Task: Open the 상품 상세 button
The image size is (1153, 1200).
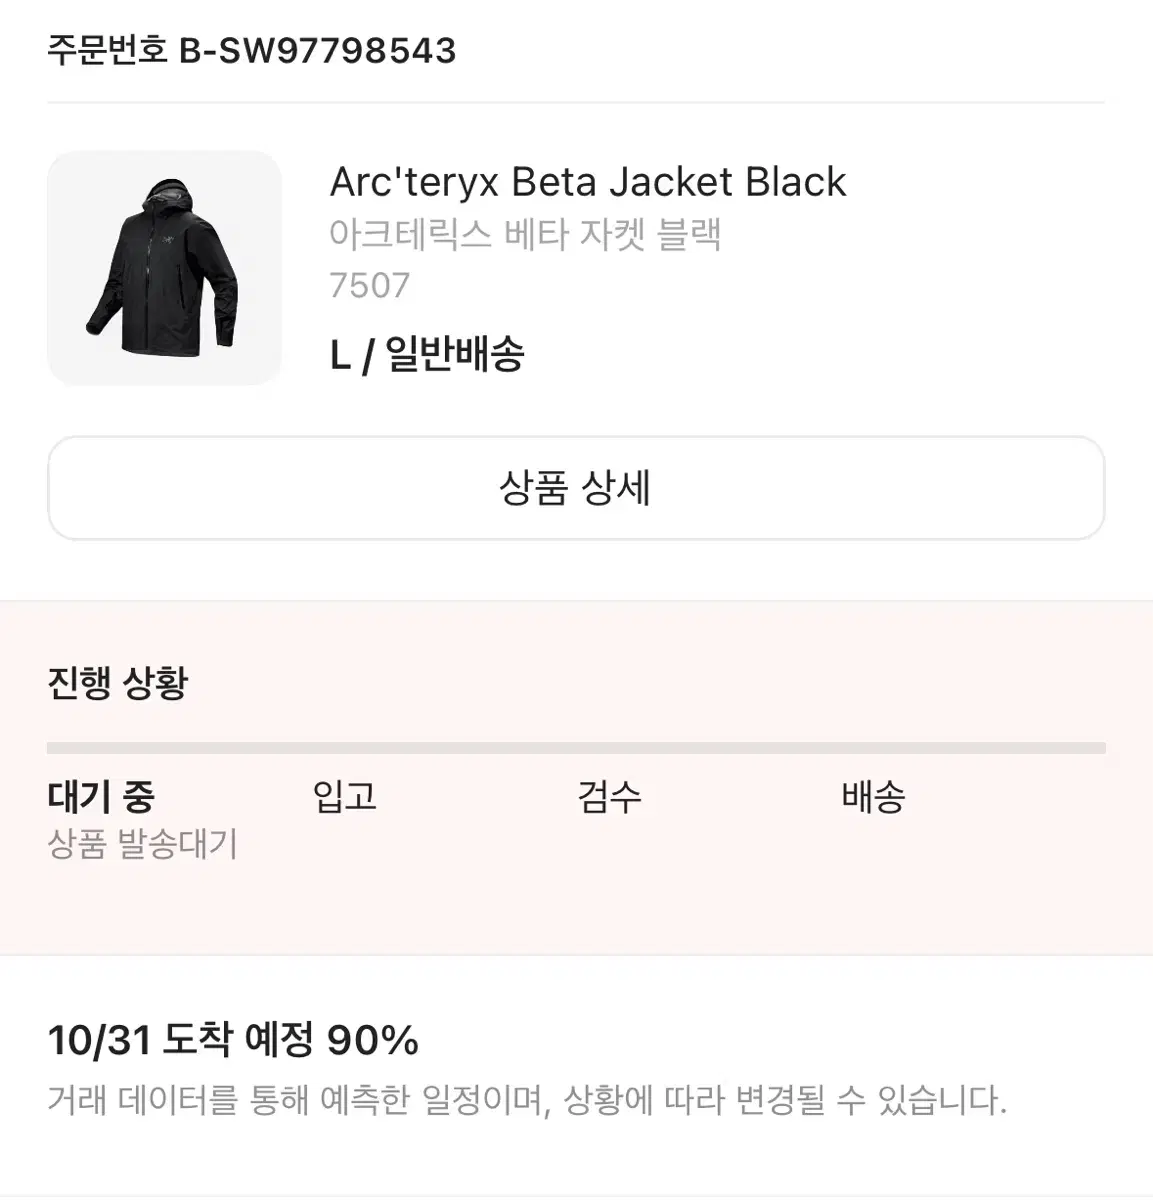Action: pos(576,488)
